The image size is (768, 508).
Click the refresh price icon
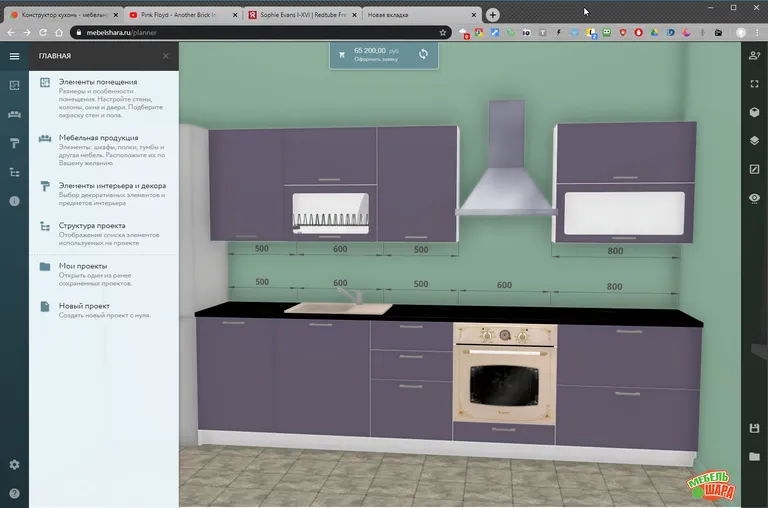coord(423,54)
